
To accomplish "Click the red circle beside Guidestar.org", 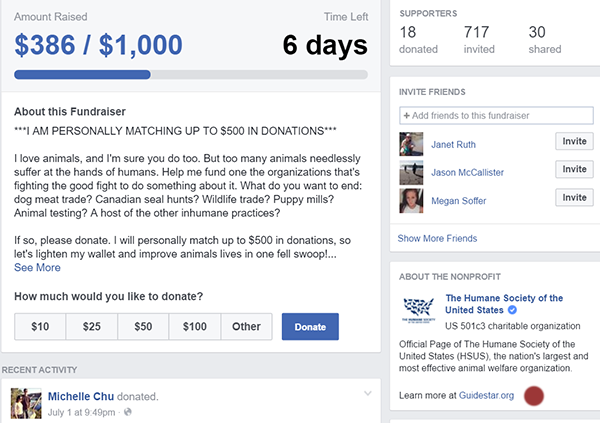I will 534,396.
